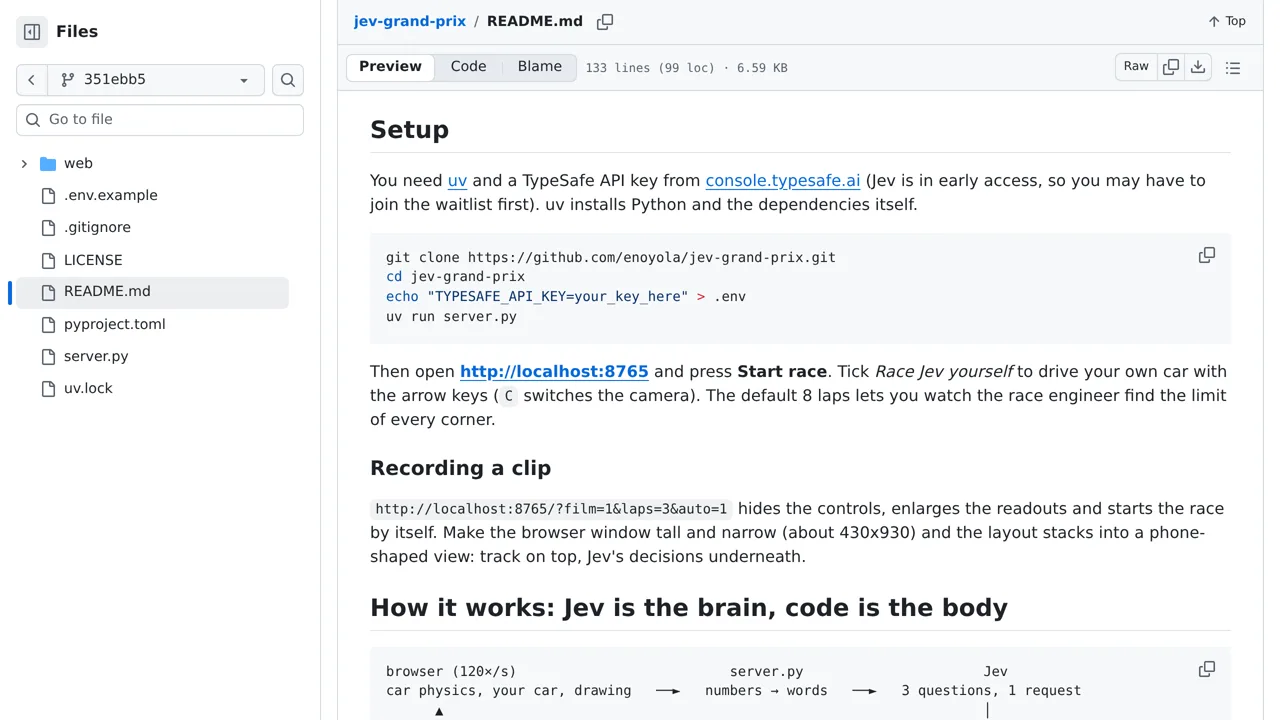The image size is (1280, 720).
Task: Download raw file icon
Action: tap(1198, 67)
